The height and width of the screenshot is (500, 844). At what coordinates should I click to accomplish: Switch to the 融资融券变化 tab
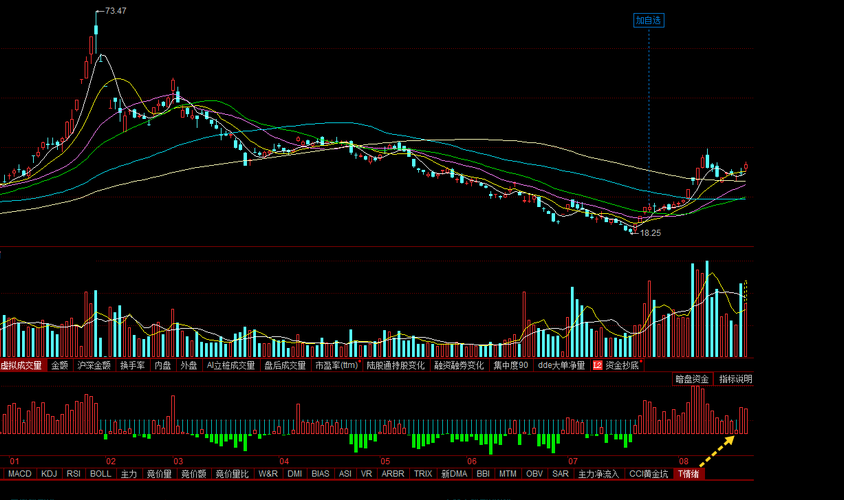459,365
